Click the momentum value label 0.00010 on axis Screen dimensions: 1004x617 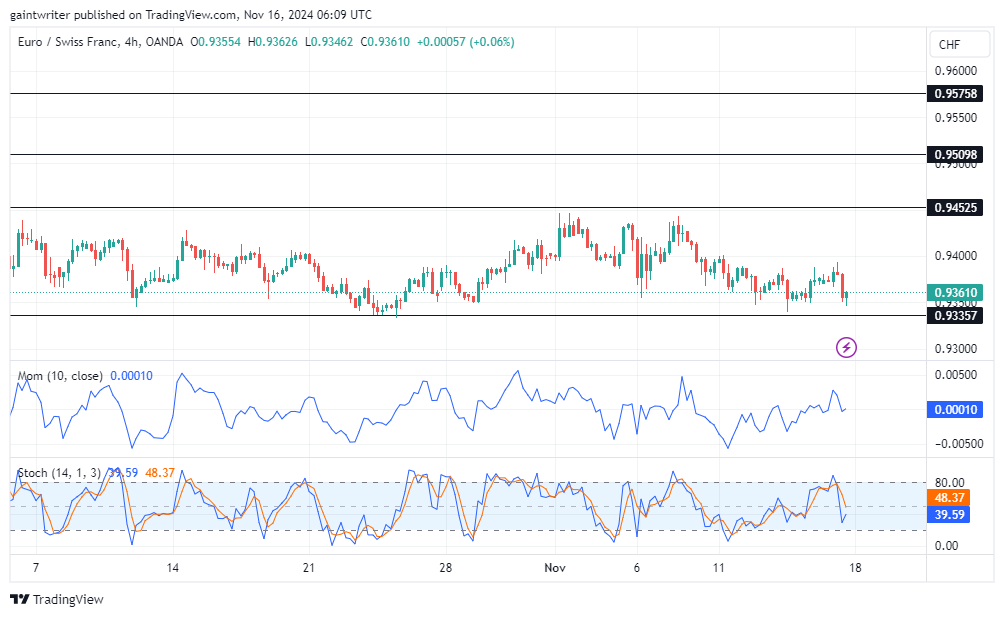[955, 410]
